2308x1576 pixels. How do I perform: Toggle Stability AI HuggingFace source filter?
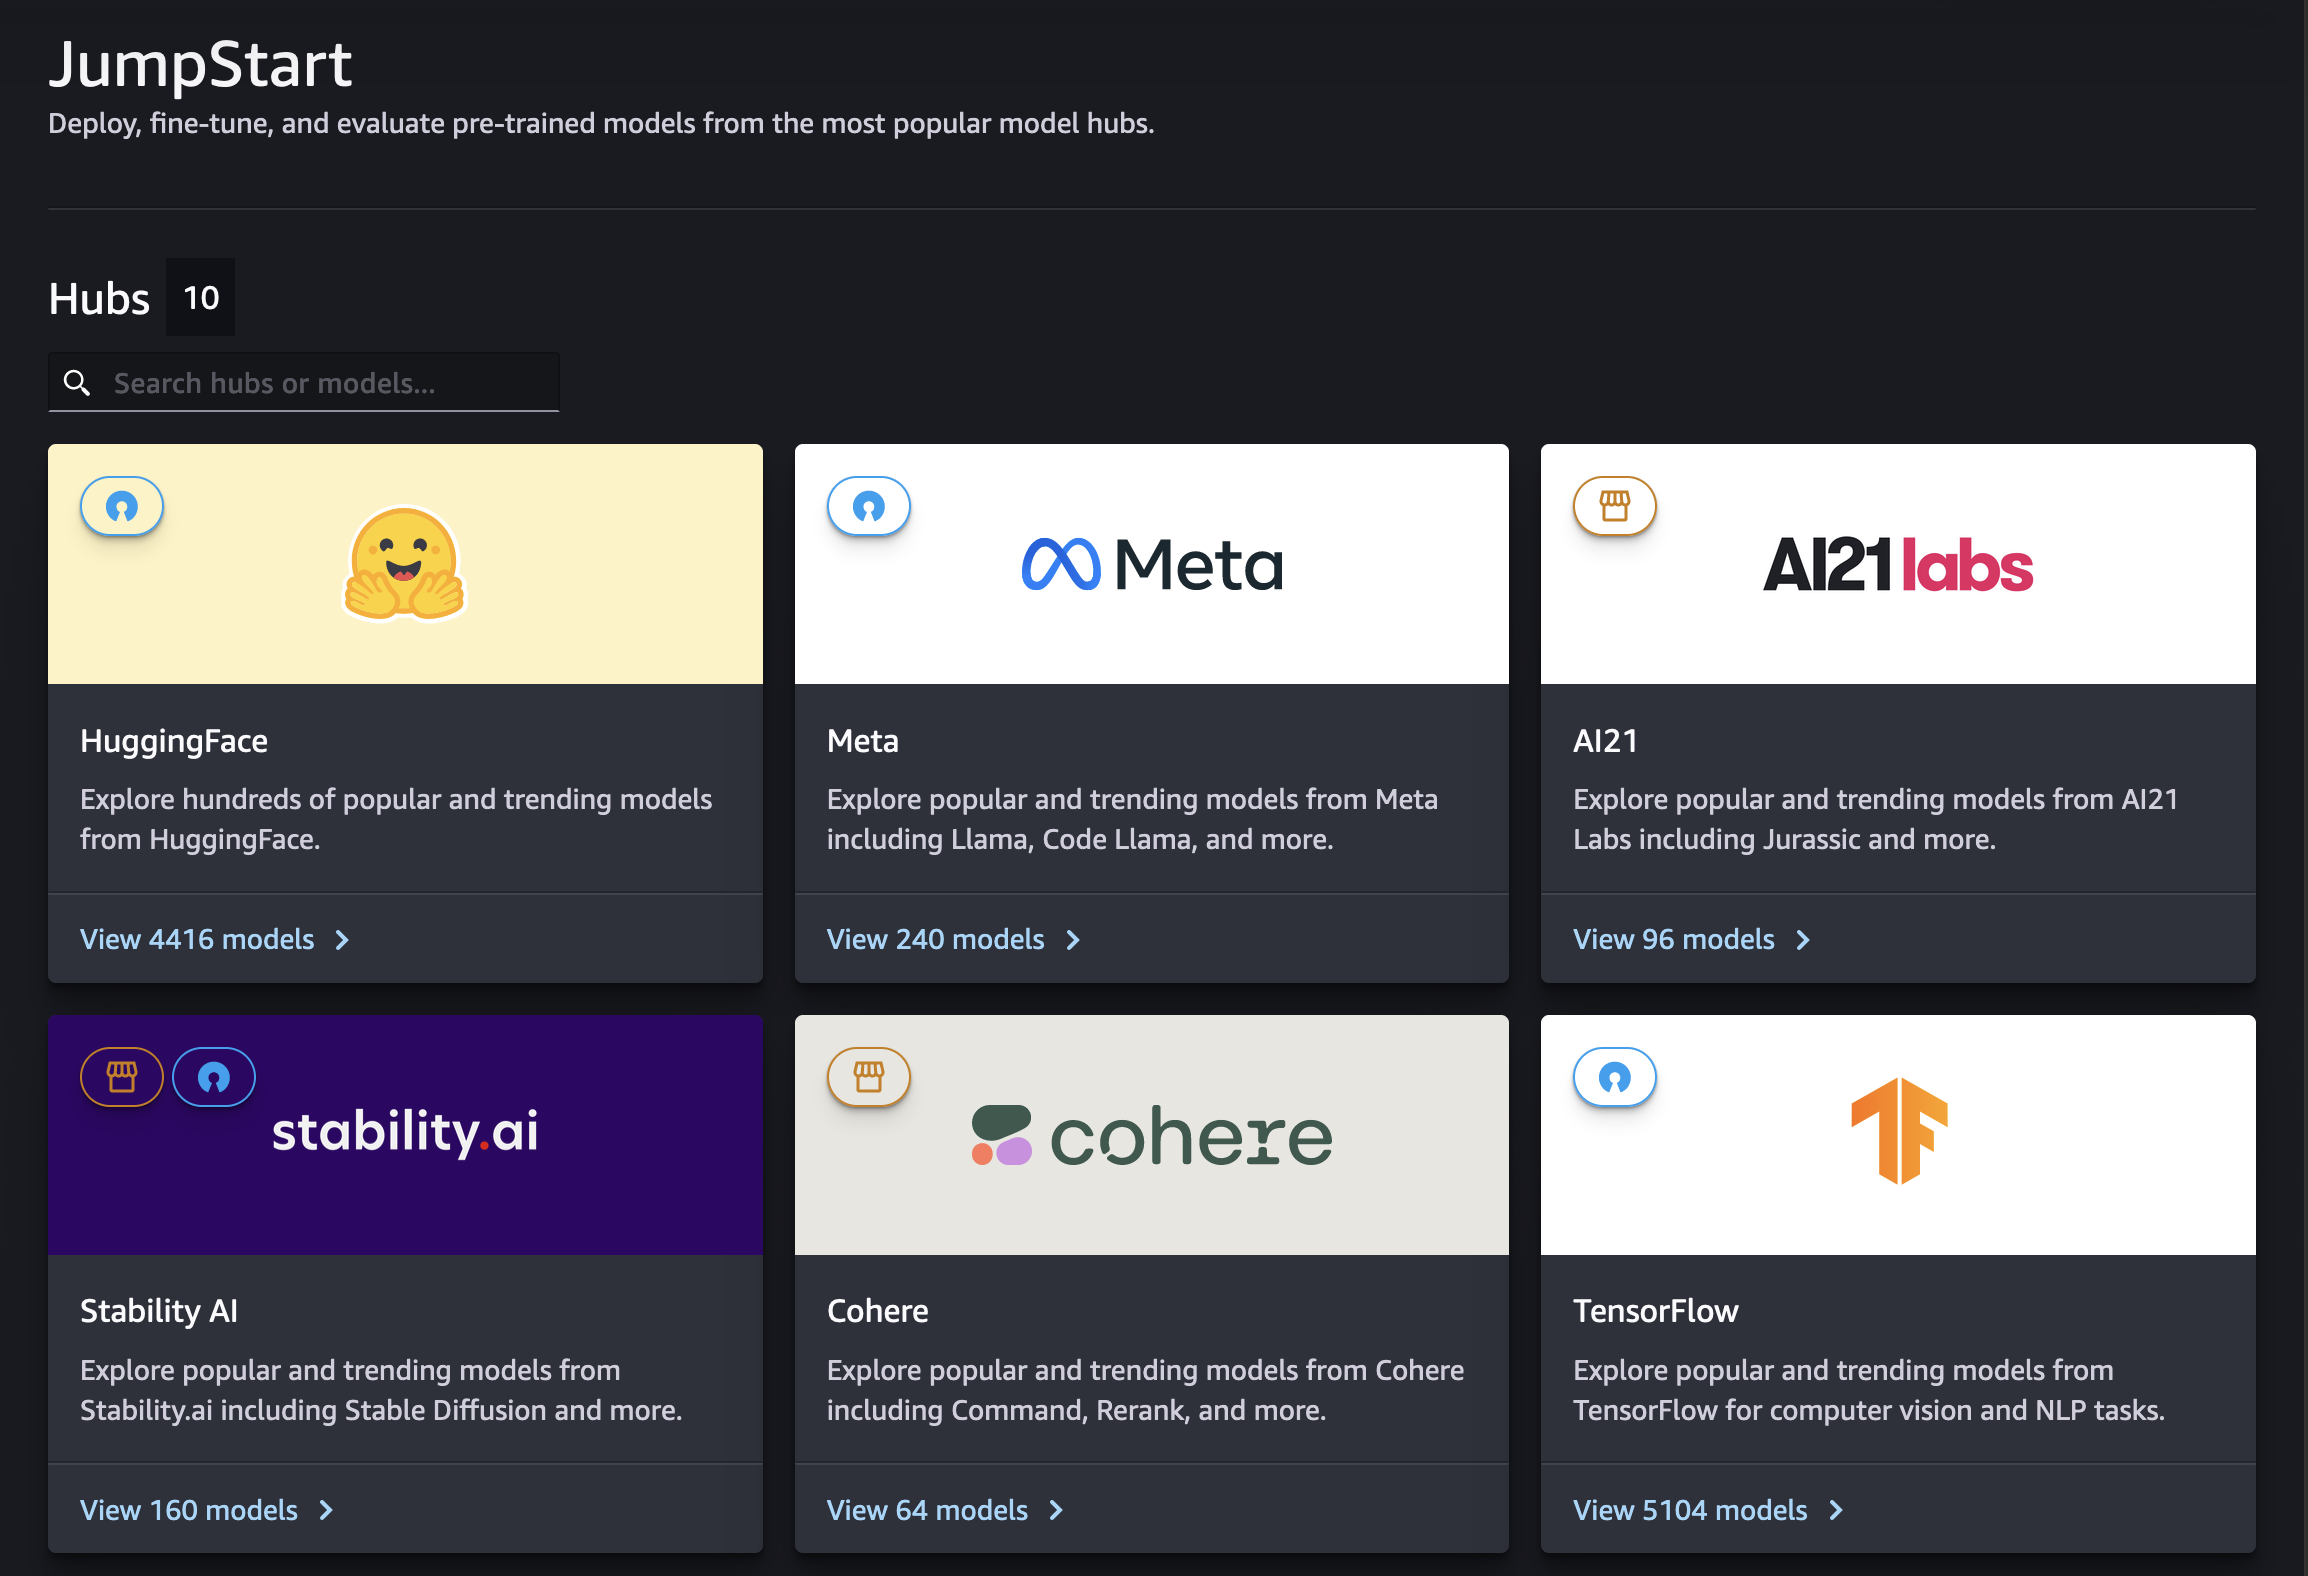click(x=212, y=1075)
